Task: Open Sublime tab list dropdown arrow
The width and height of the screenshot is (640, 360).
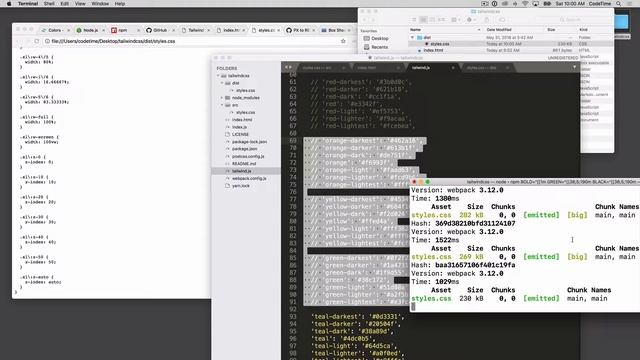Action: 575,67
